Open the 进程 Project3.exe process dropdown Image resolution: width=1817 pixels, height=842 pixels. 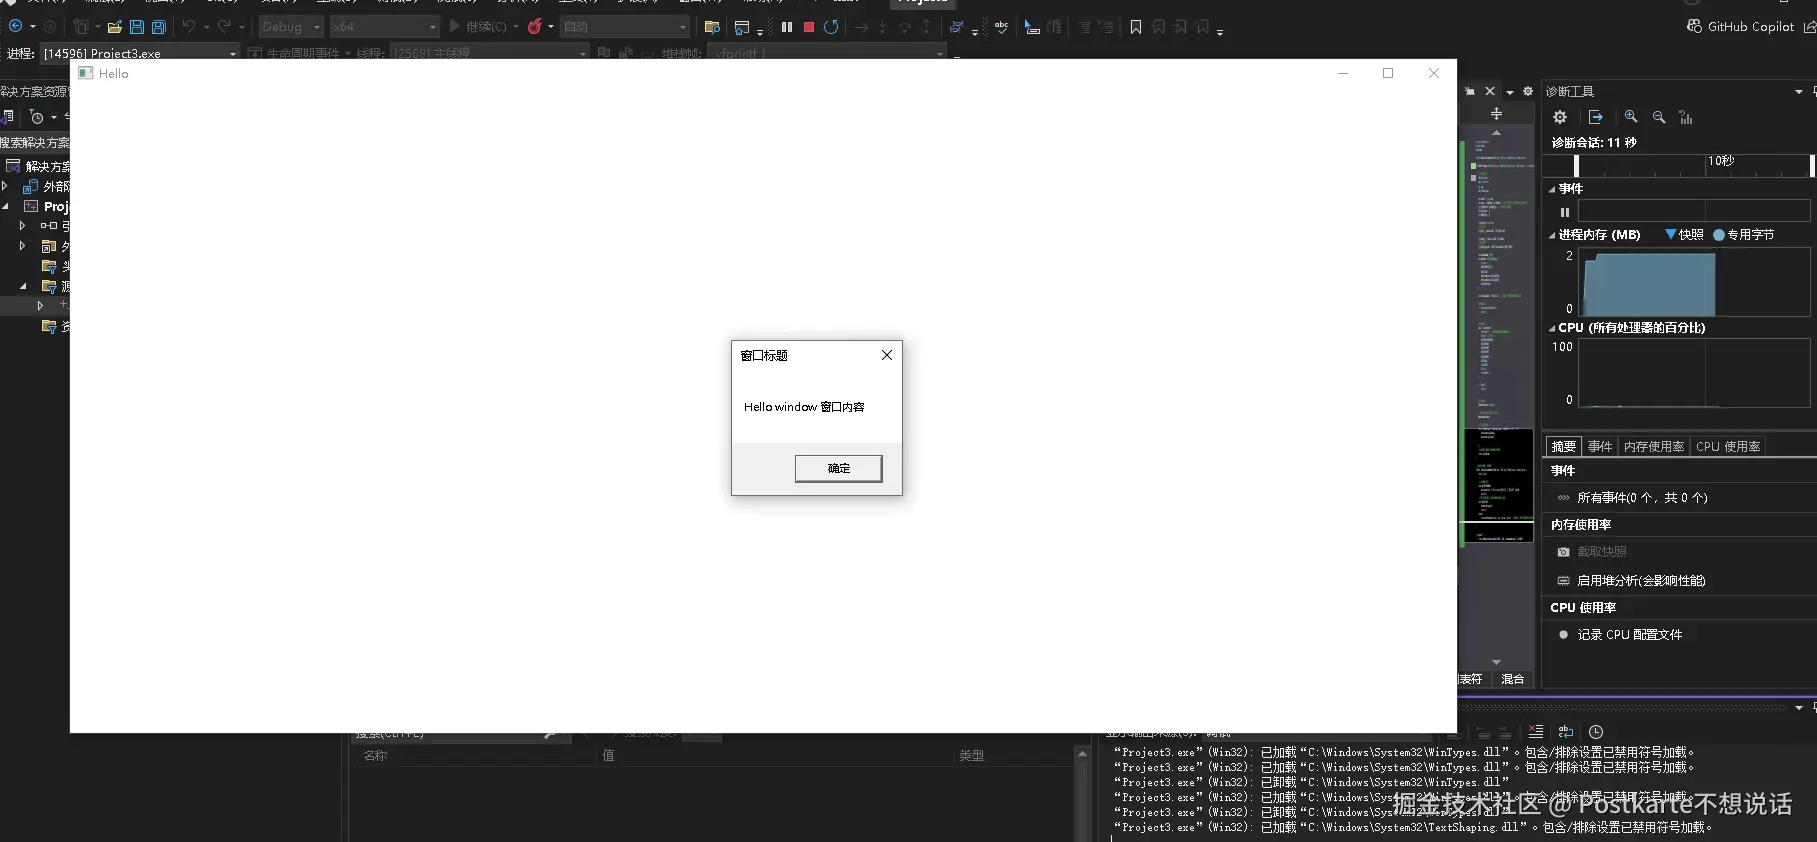(140, 53)
